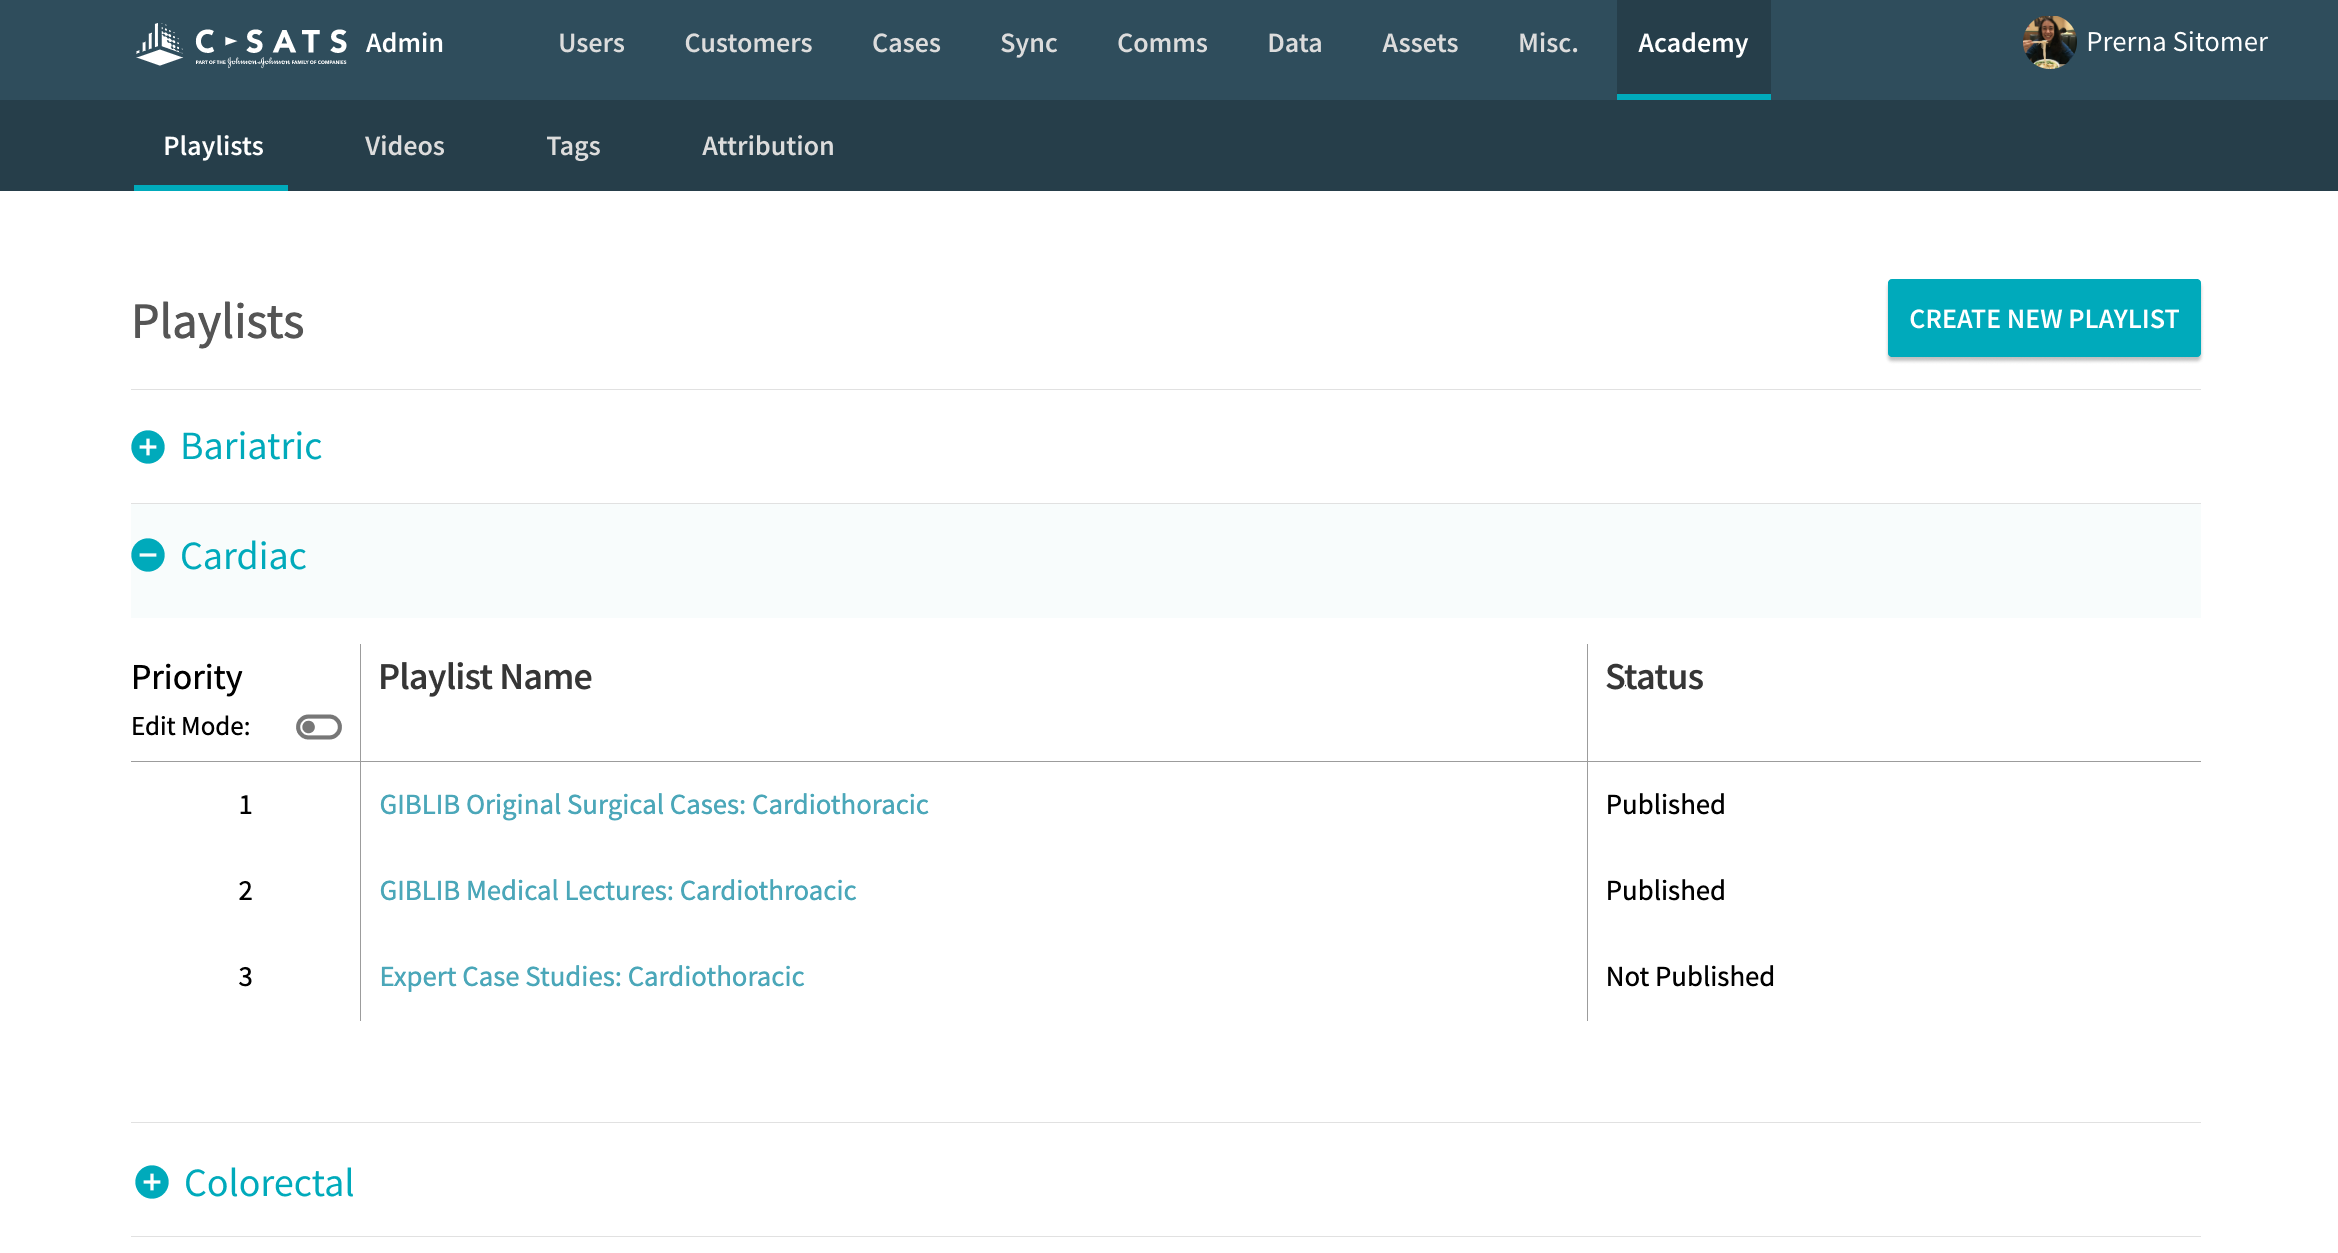Toggle the priority Edit Mode switch
This screenshot has width=2338, height=1253.
(x=318, y=727)
